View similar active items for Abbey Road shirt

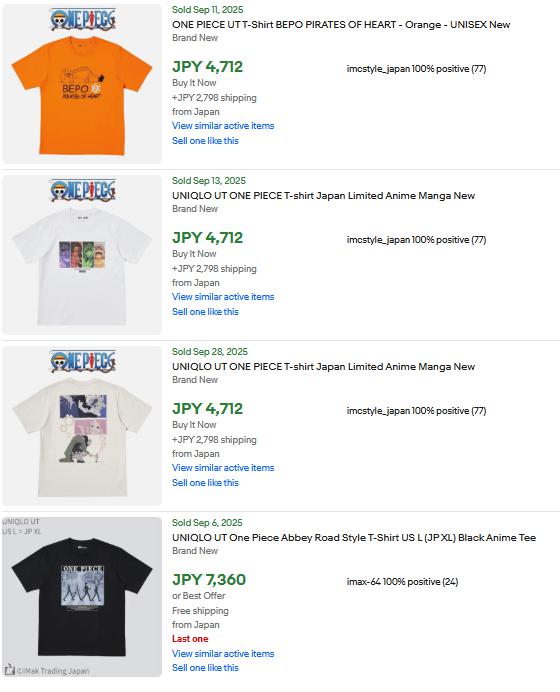click(x=223, y=654)
